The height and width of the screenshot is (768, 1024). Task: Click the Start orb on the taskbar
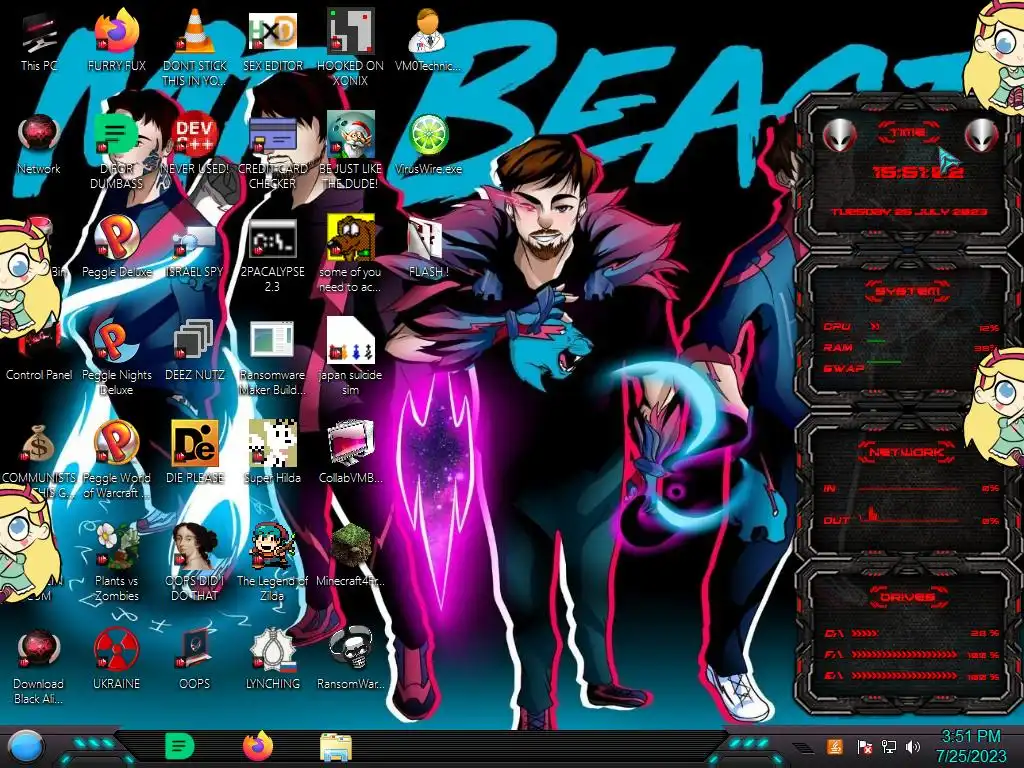[x=26, y=747]
